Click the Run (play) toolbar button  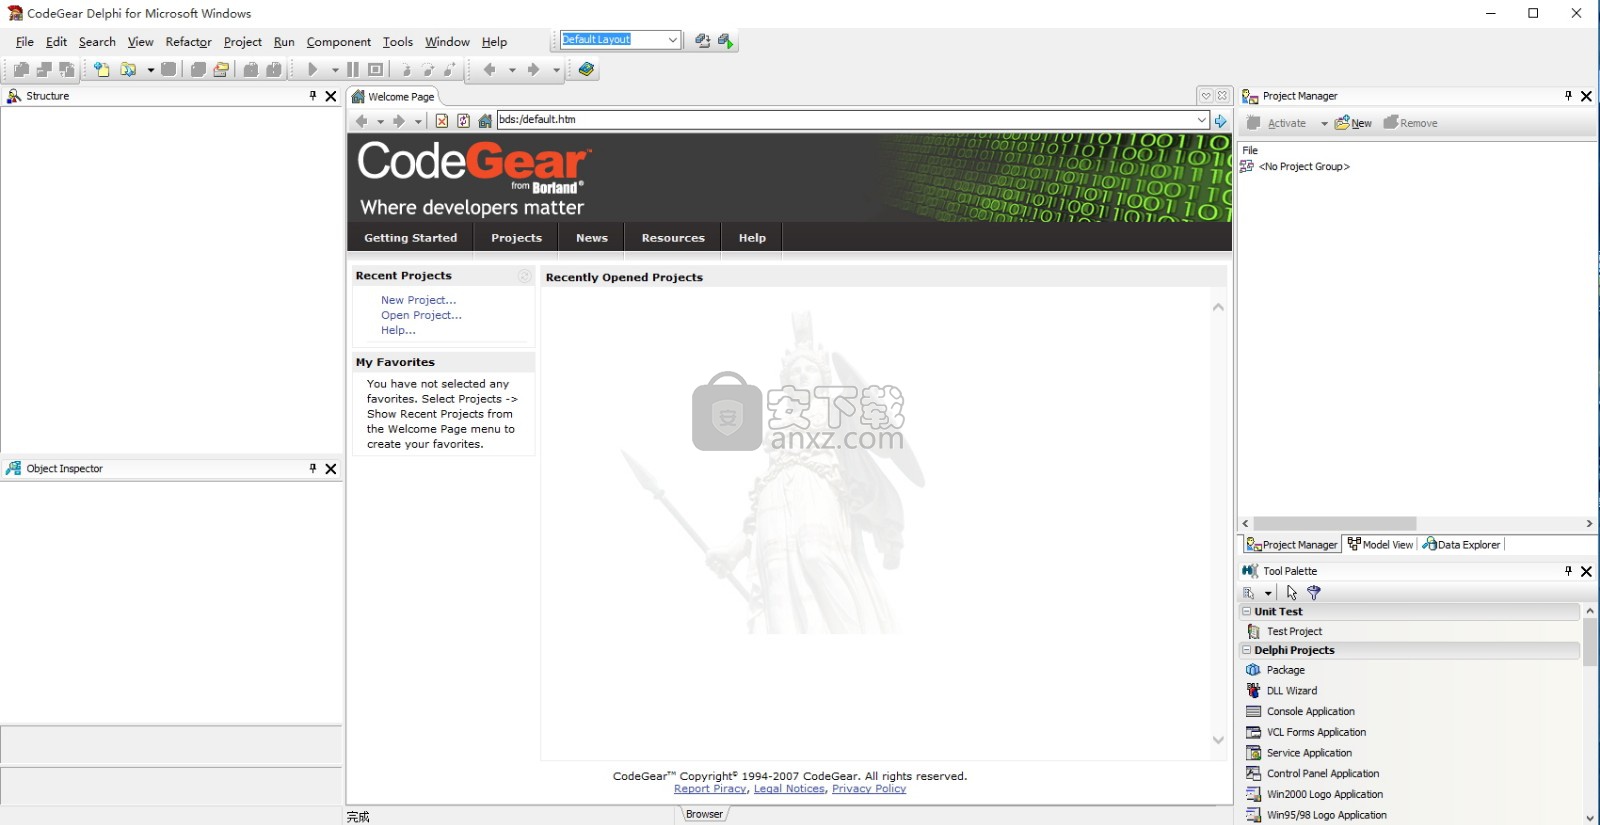313,69
